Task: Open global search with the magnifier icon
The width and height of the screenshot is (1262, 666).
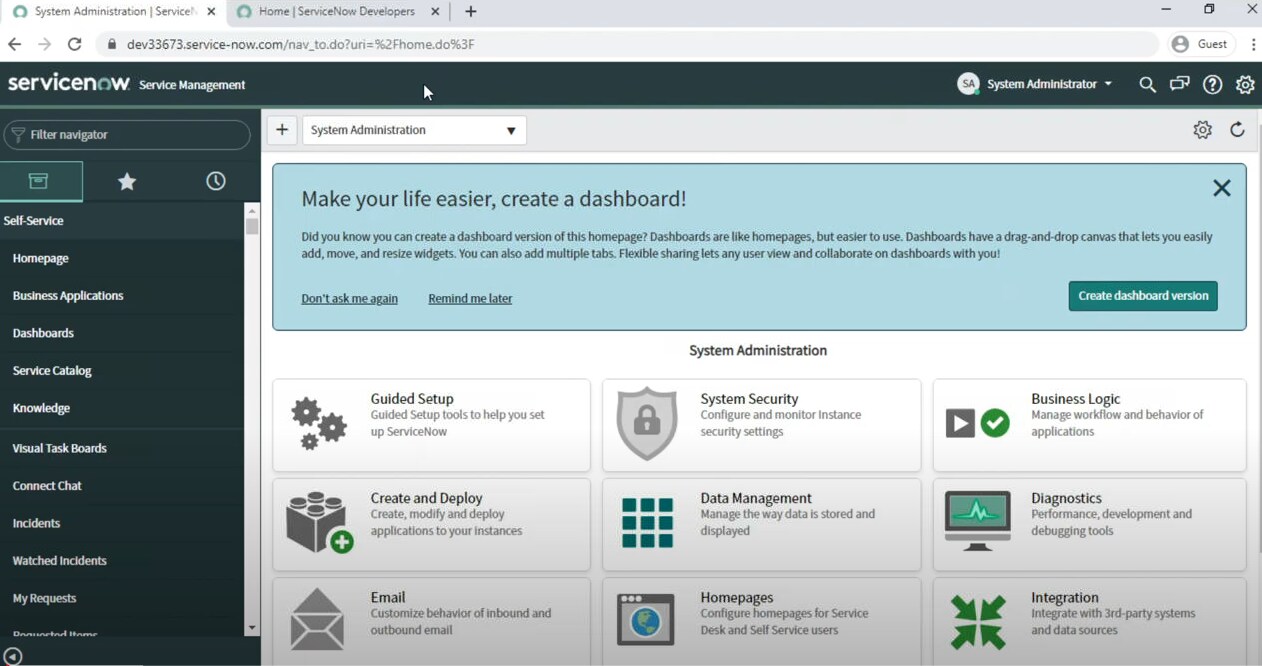Action: click(x=1147, y=84)
